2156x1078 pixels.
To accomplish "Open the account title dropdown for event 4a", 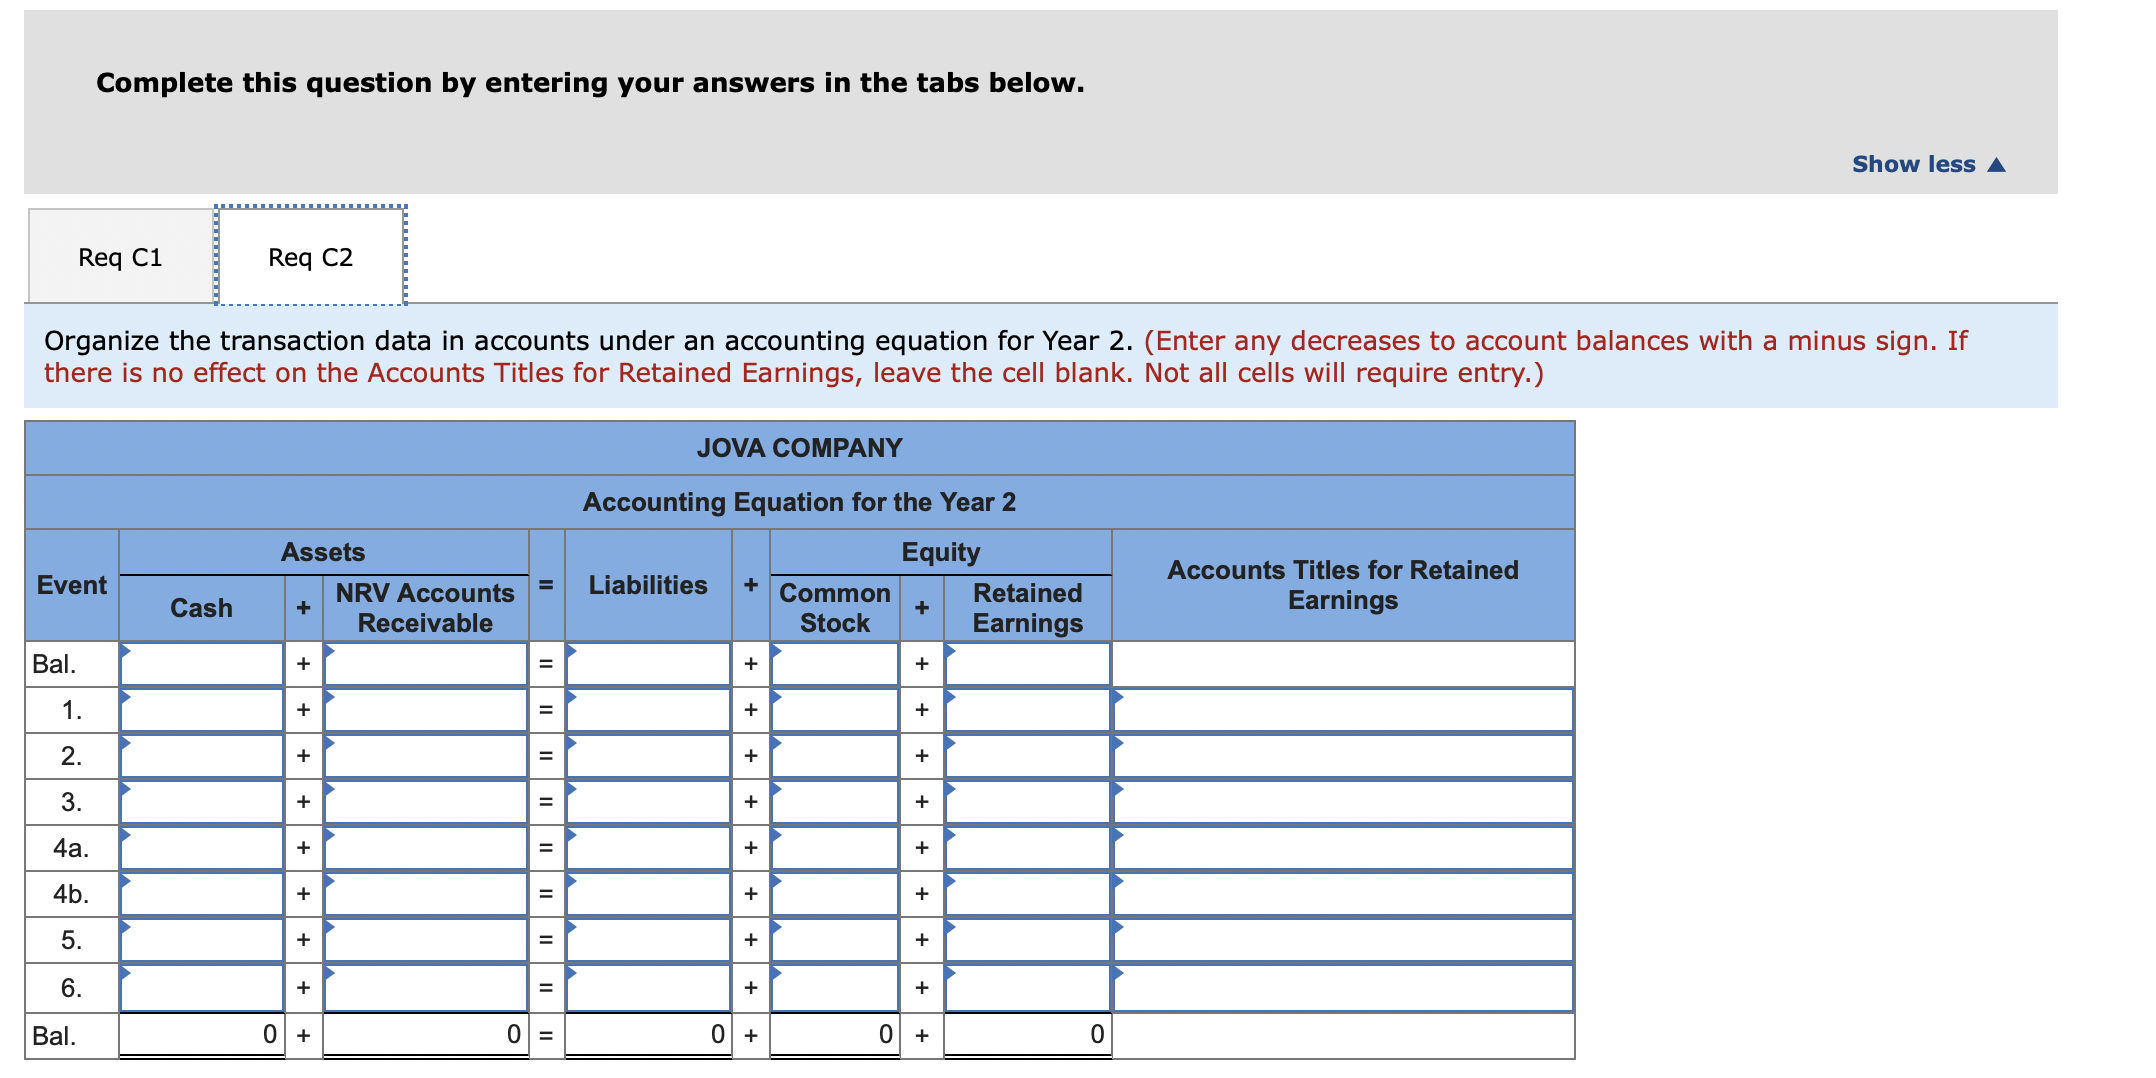I will [1343, 848].
